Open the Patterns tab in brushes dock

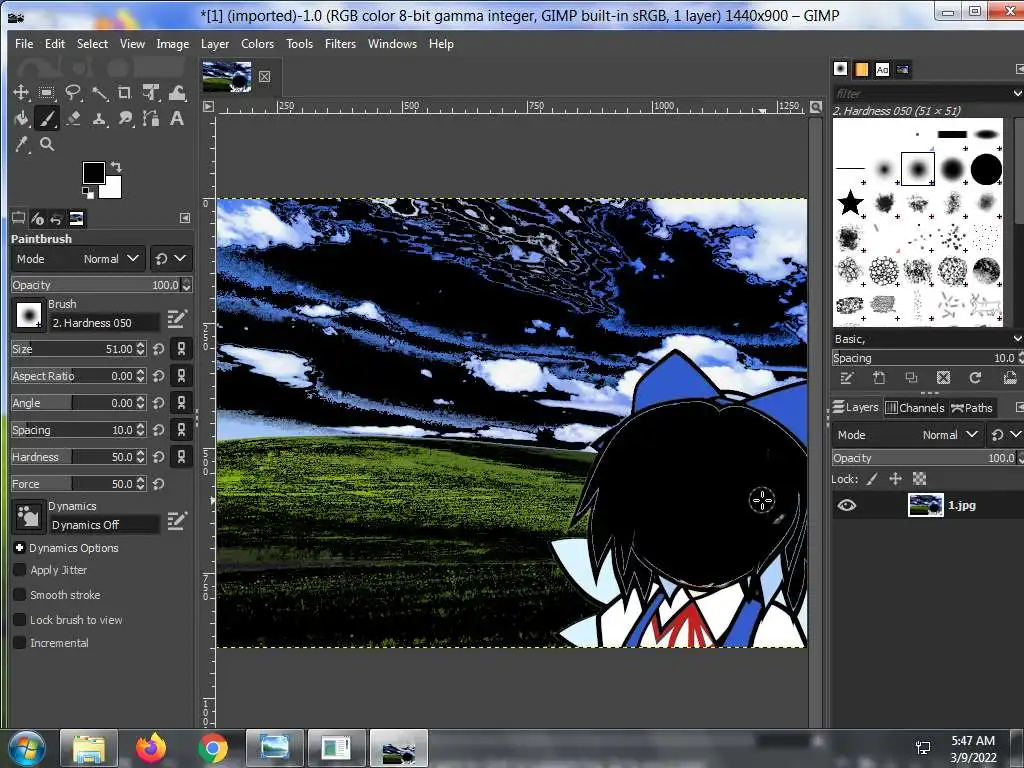tap(862, 69)
